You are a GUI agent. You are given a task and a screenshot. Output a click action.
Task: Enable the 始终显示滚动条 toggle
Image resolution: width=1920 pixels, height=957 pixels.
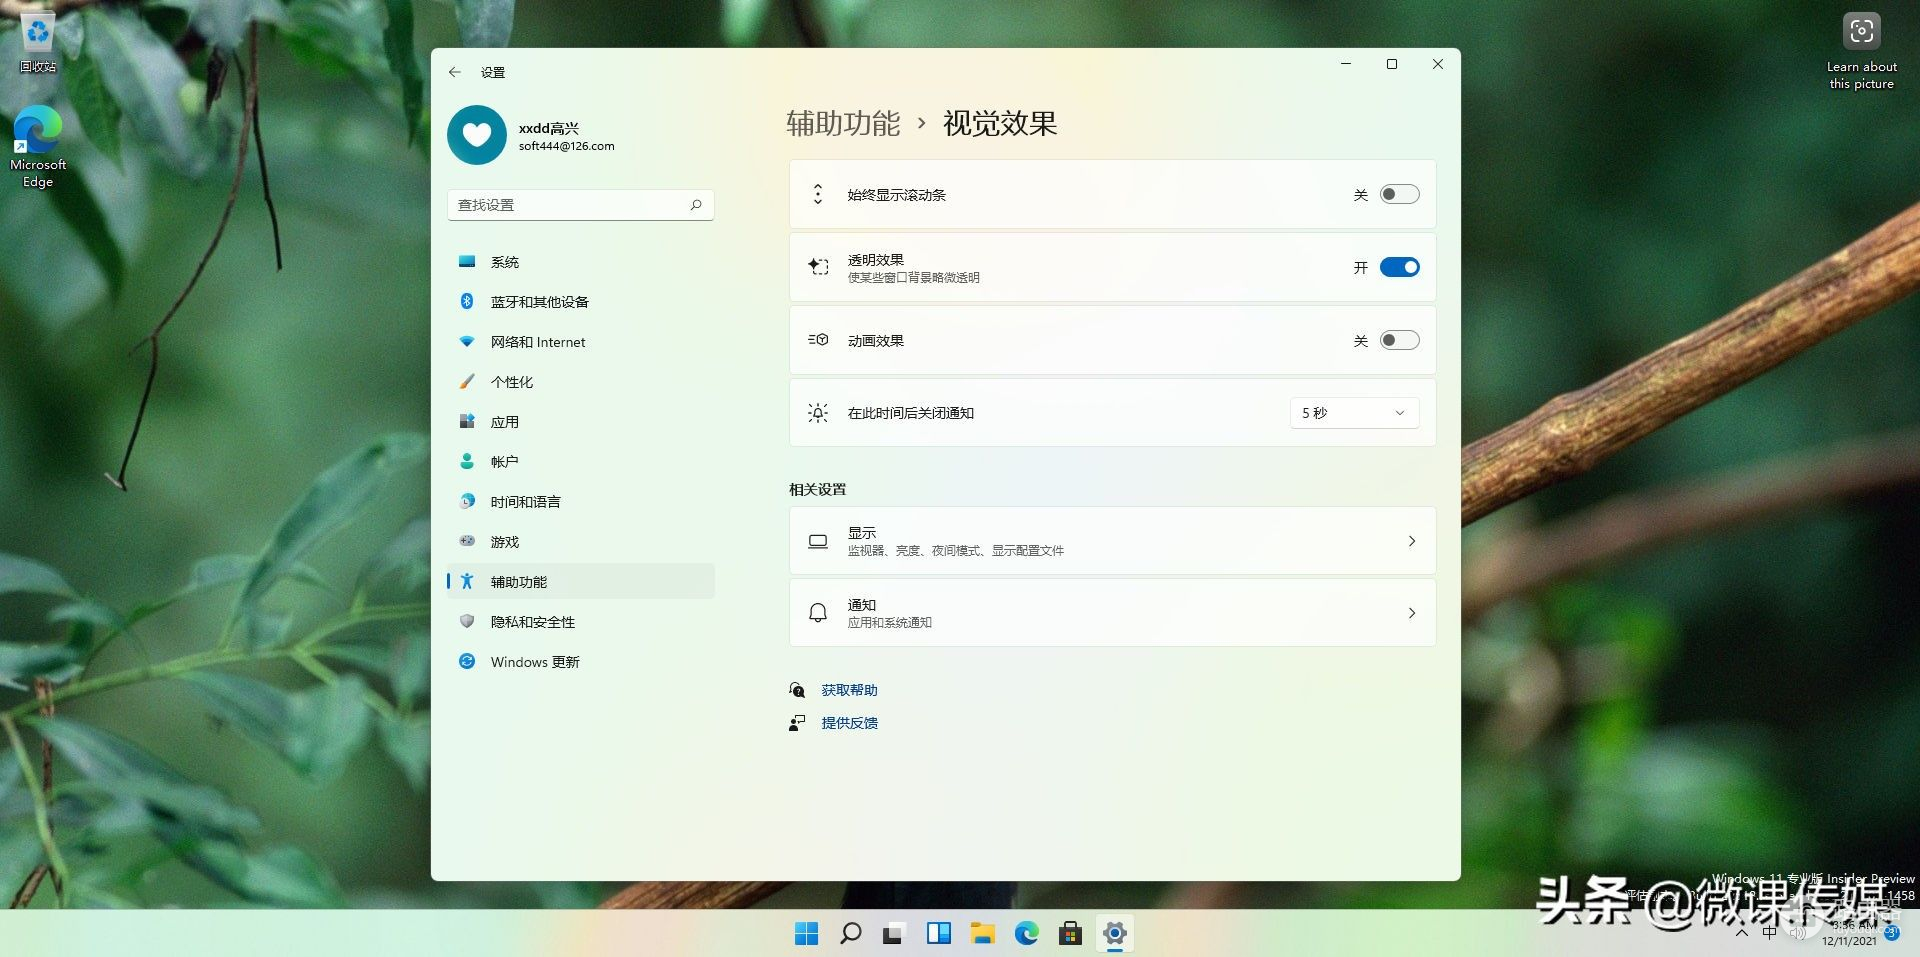coord(1399,194)
